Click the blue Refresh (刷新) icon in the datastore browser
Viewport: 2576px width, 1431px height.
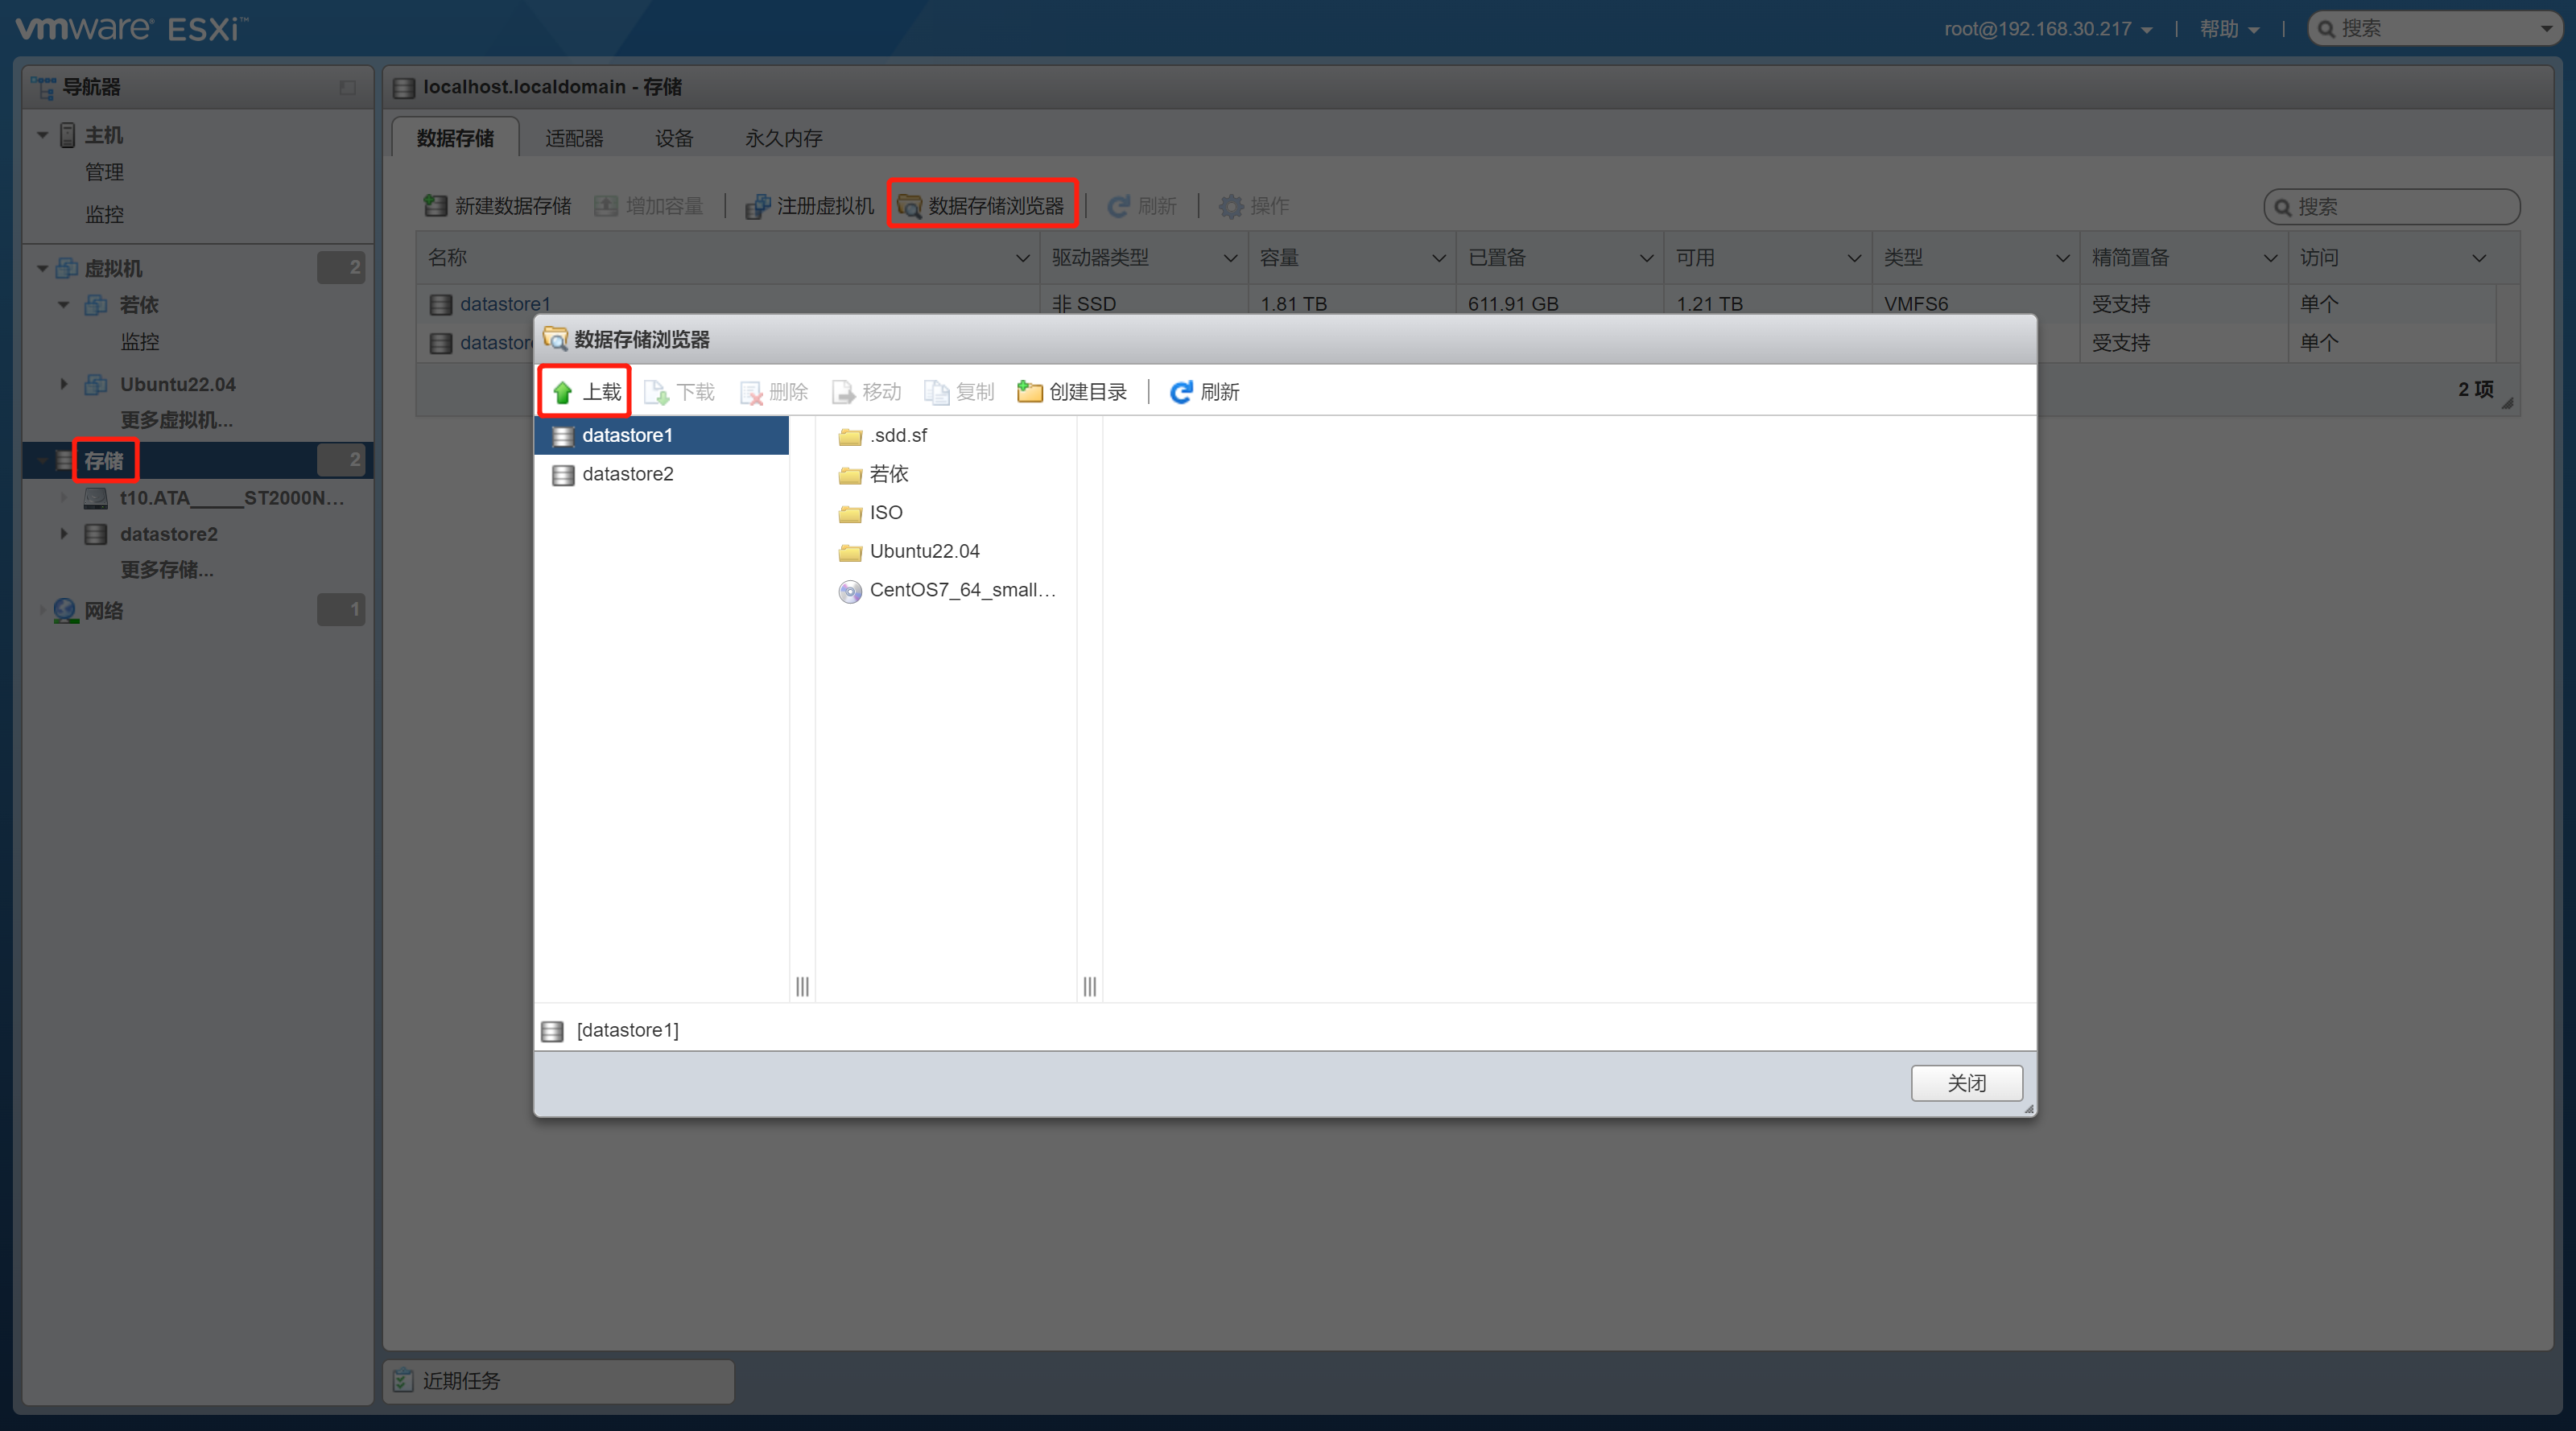point(1181,392)
